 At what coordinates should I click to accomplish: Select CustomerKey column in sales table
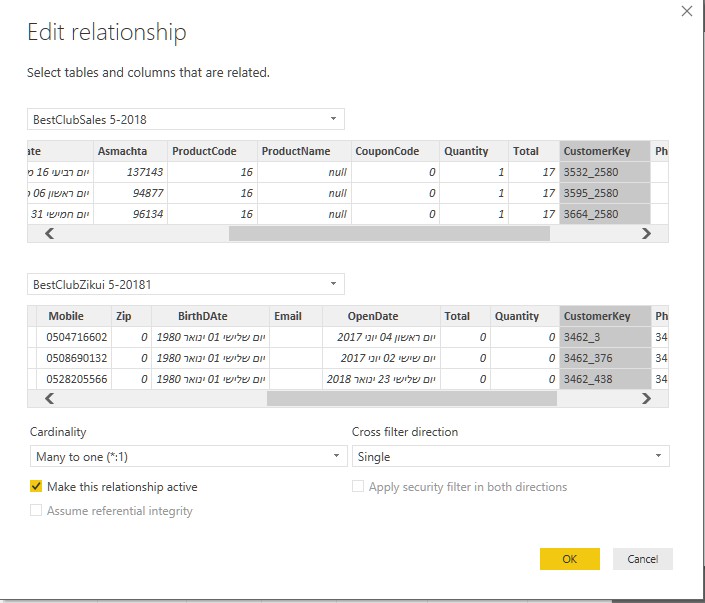pyautogui.click(x=605, y=151)
